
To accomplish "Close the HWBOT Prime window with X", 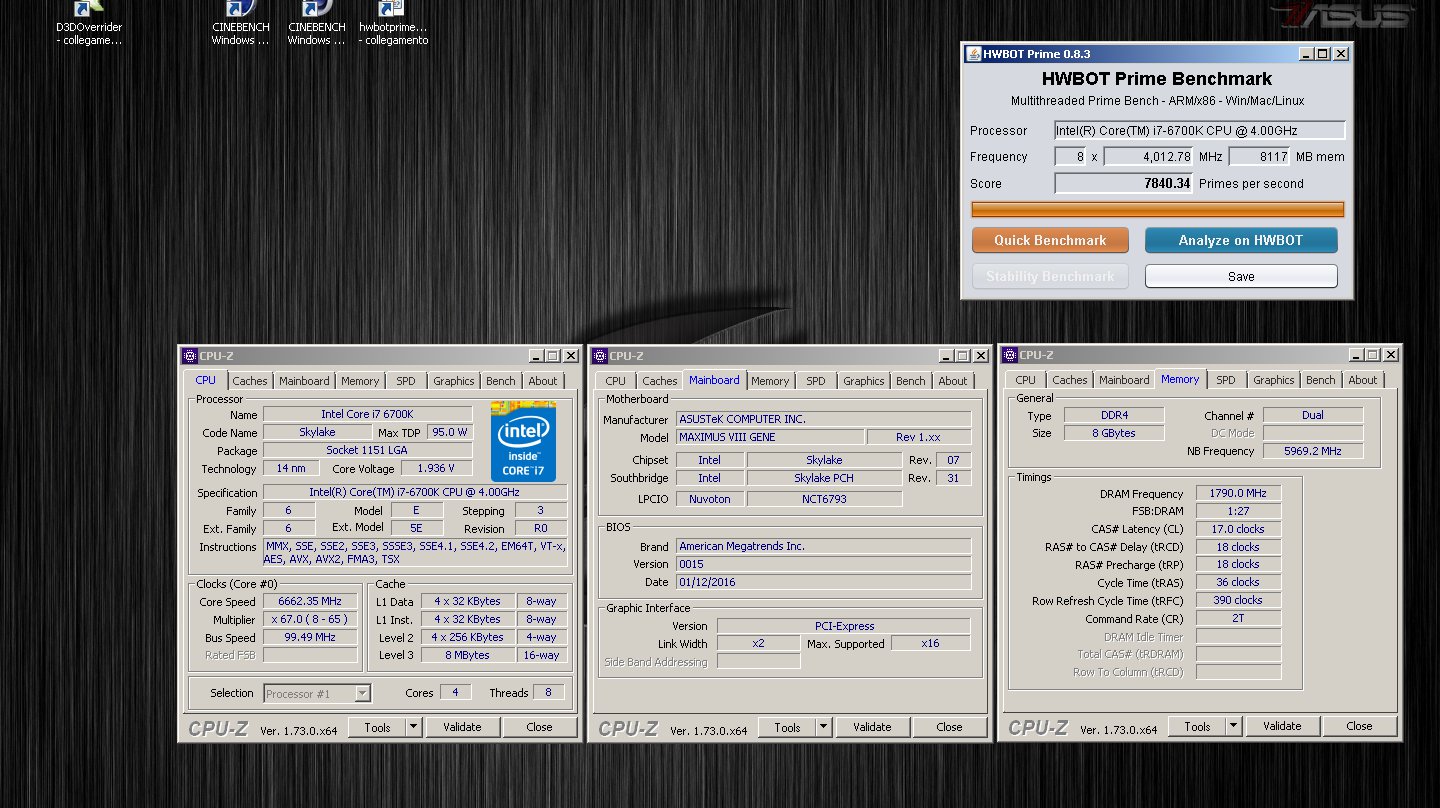I will point(1341,54).
